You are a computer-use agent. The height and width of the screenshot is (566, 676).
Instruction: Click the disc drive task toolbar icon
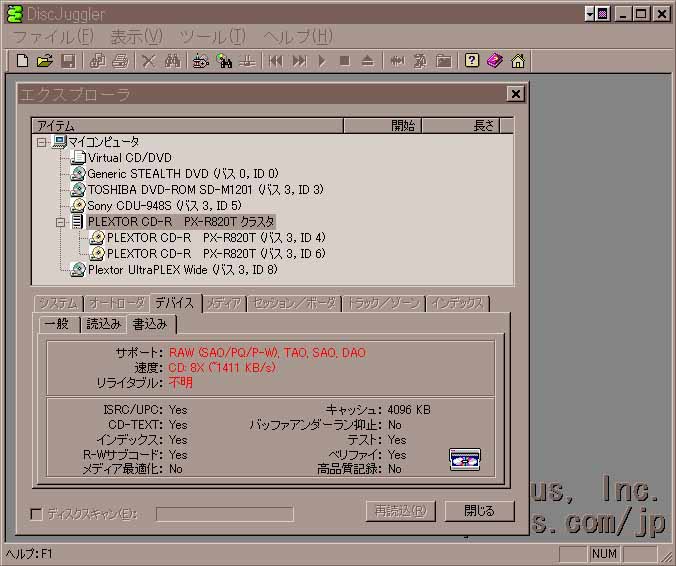pyautogui.click(x=200, y=61)
